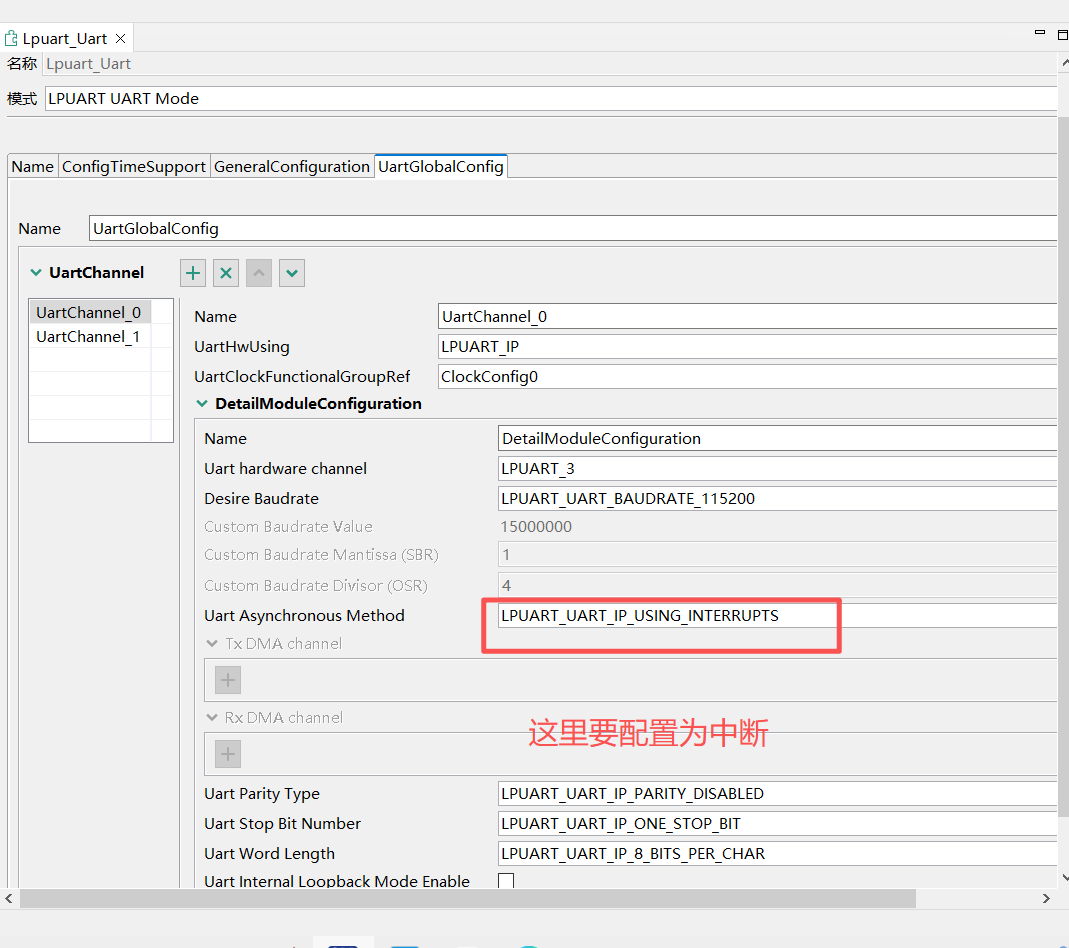The width and height of the screenshot is (1069, 948).
Task: Click Custom Baudrate Mantissa (SBR) field
Action: click(777, 555)
